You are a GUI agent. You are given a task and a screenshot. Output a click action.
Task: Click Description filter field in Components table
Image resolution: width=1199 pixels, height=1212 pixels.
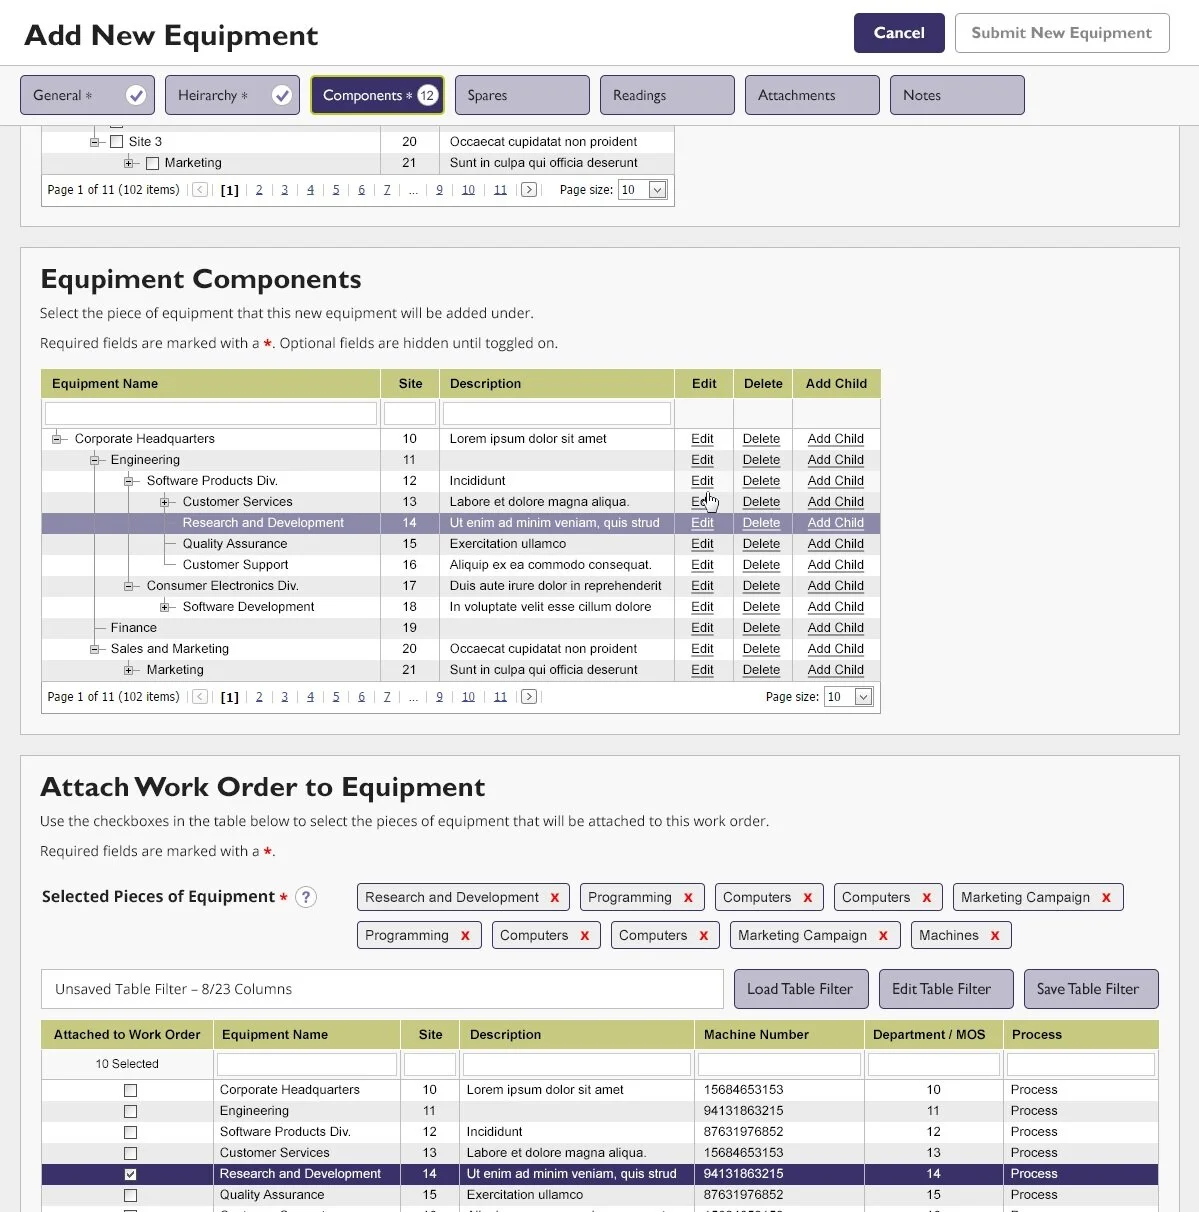pos(557,413)
